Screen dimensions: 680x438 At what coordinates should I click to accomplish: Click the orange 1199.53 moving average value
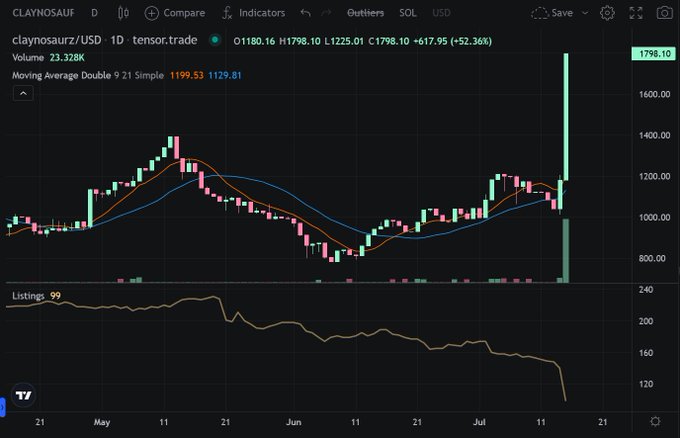[x=186, y=75]
